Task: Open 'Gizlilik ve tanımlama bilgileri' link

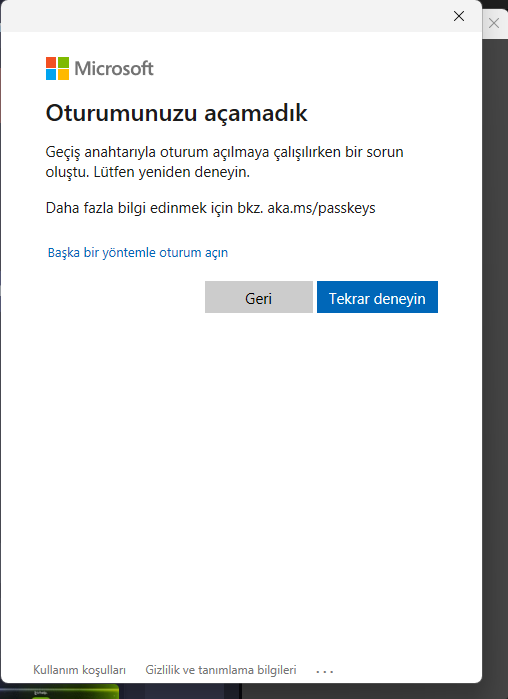Action: 221,670
